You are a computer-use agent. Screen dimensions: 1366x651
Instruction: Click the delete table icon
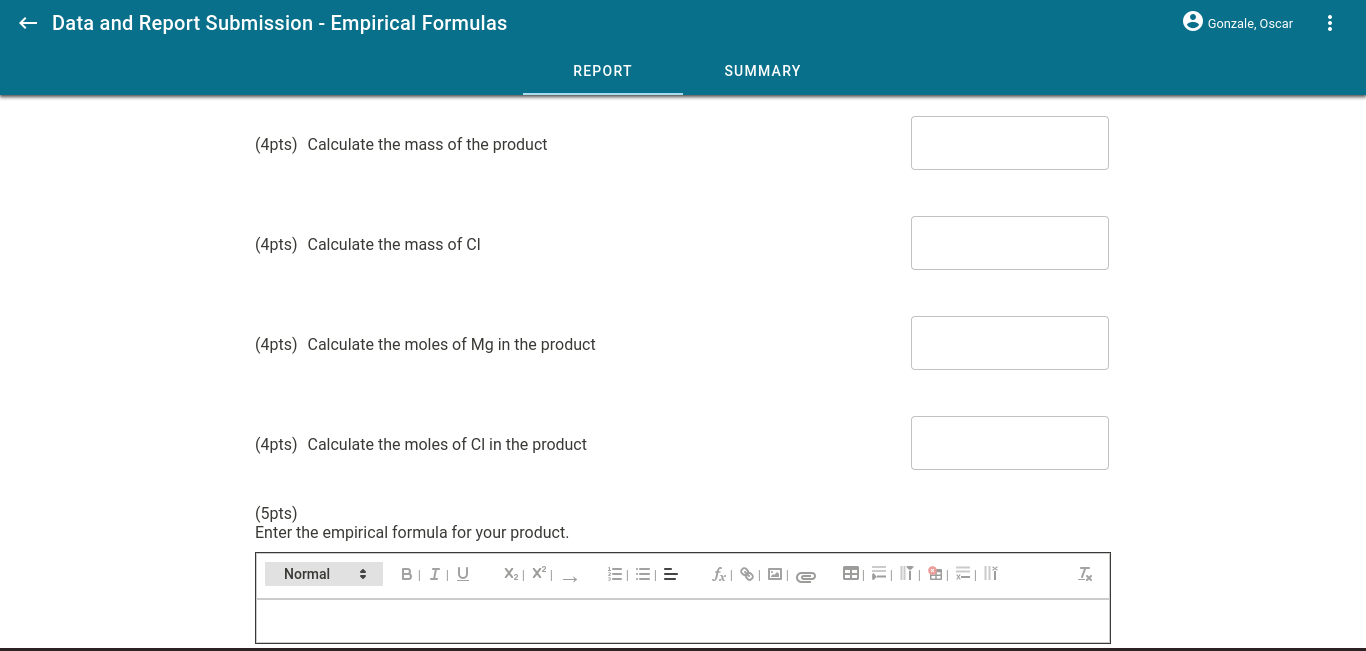tap(934, 573)
